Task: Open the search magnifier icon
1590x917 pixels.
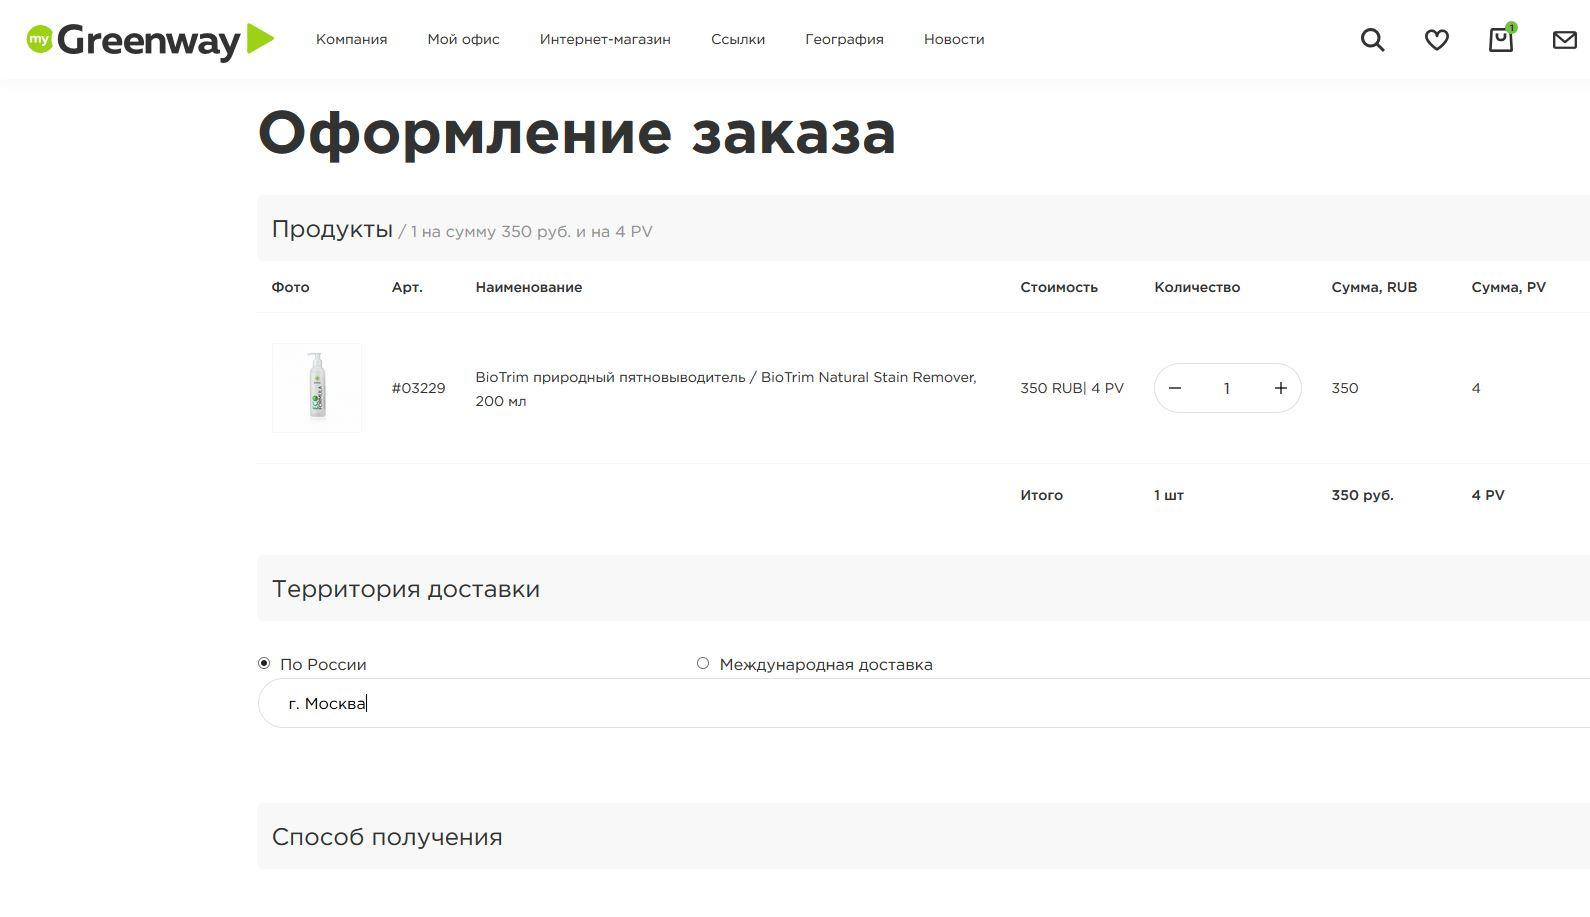Action: pyautogui.click(x=1373, y=40)
